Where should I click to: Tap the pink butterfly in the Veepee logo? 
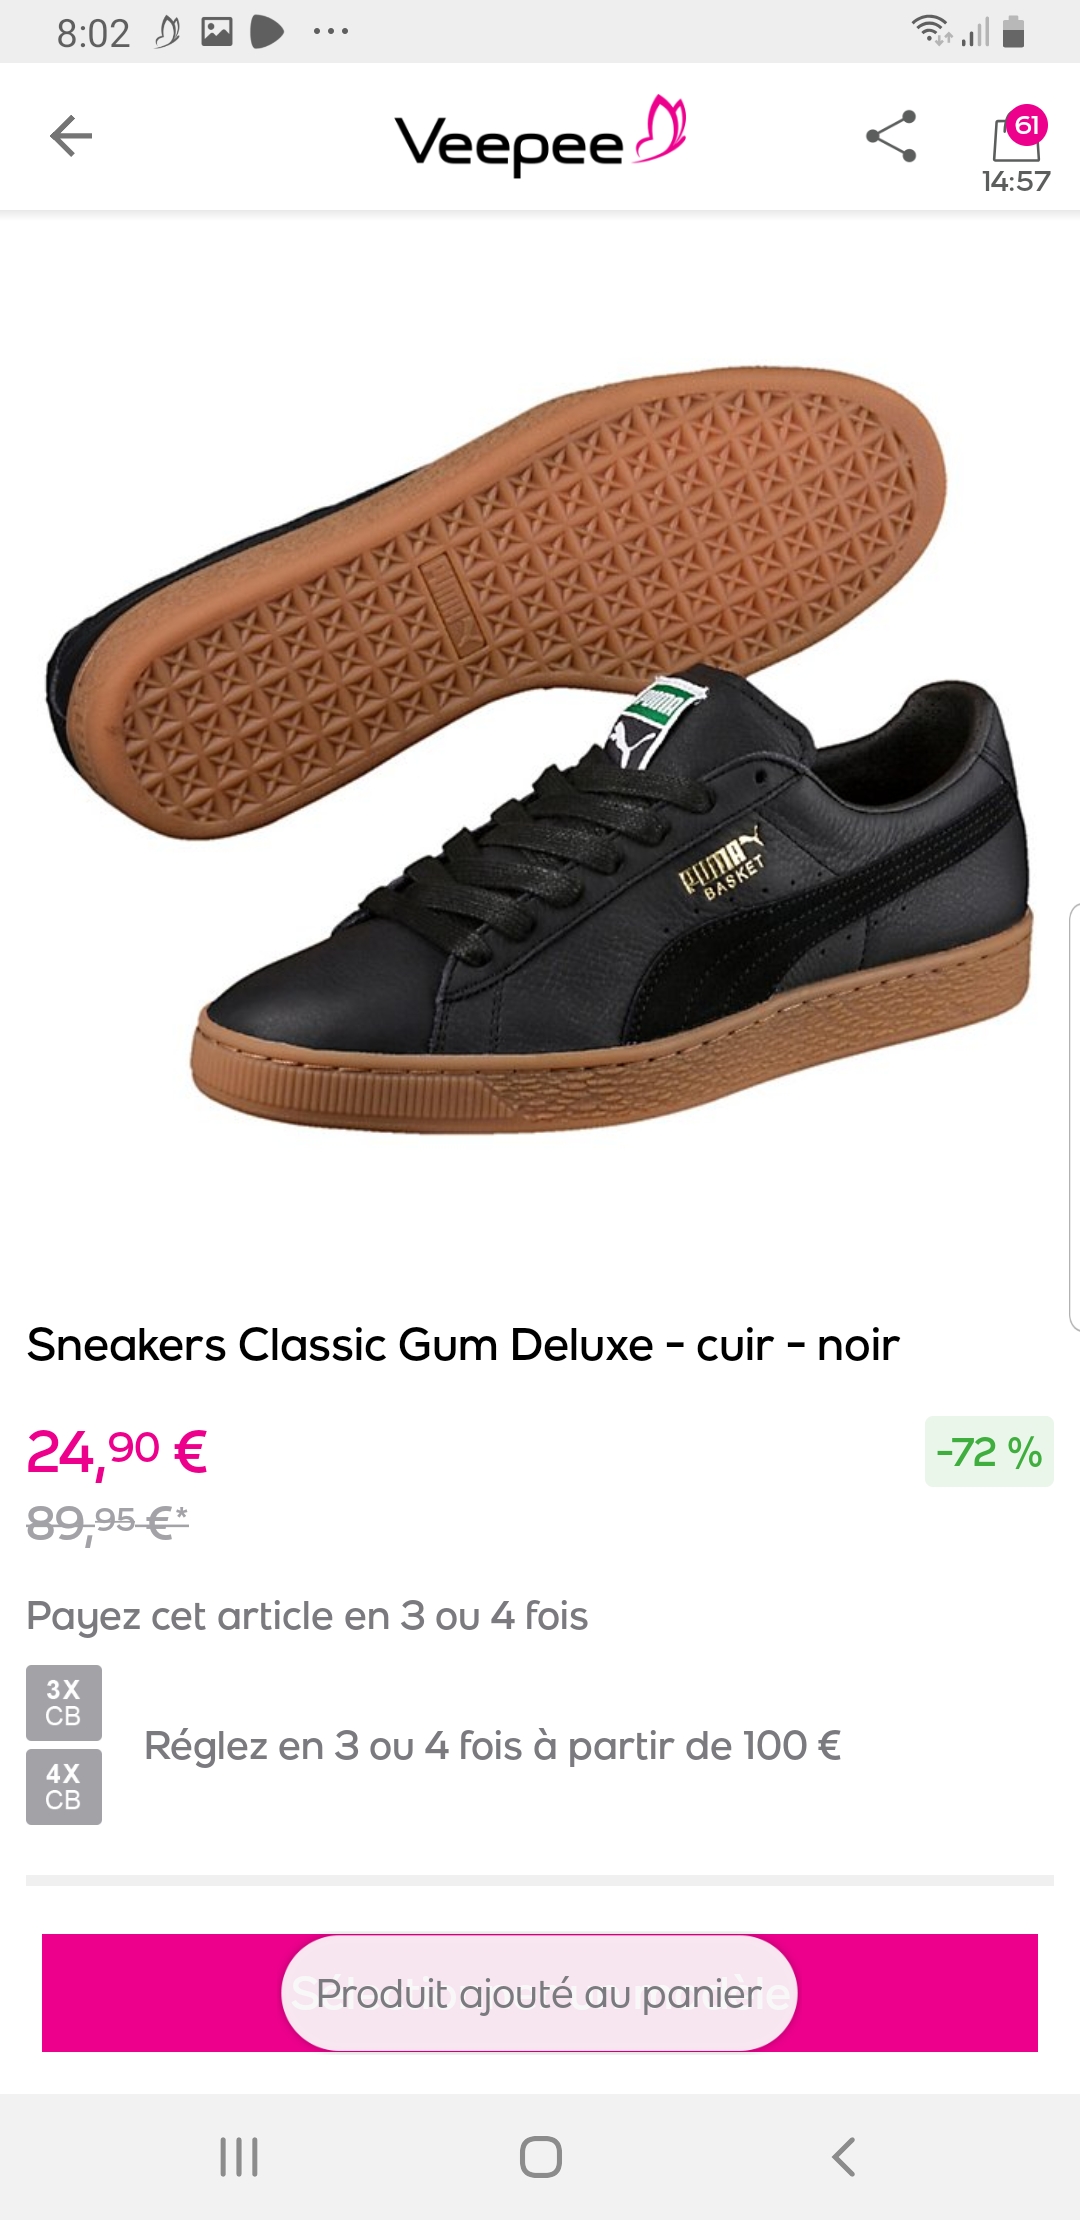tap(661, 128)
